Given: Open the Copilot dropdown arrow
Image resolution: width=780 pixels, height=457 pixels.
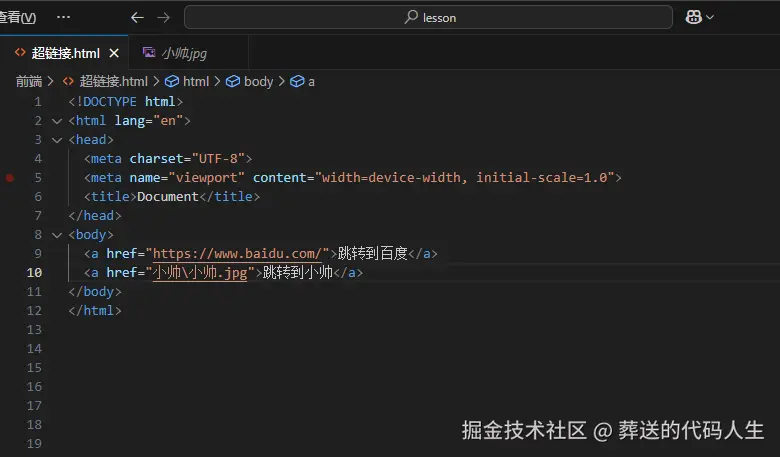Looking at the screenshot, I should coord(710,17).
